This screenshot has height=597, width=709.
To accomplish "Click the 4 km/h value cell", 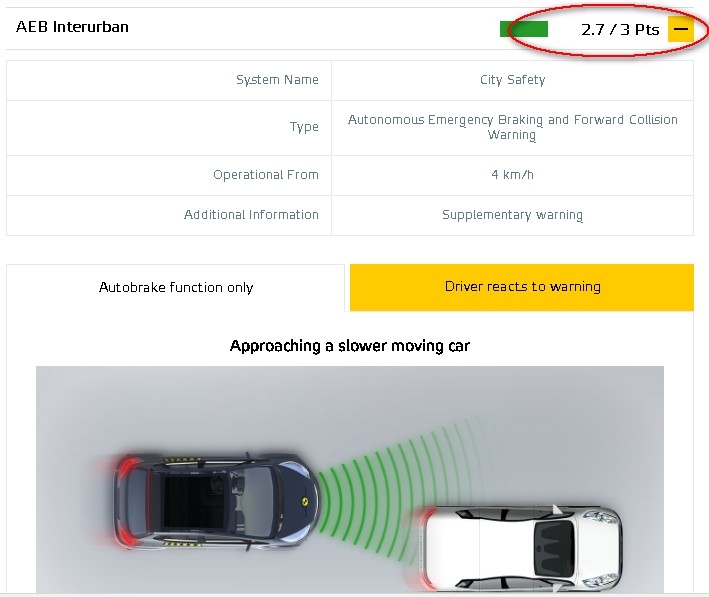I will click(x=512, y=175).
